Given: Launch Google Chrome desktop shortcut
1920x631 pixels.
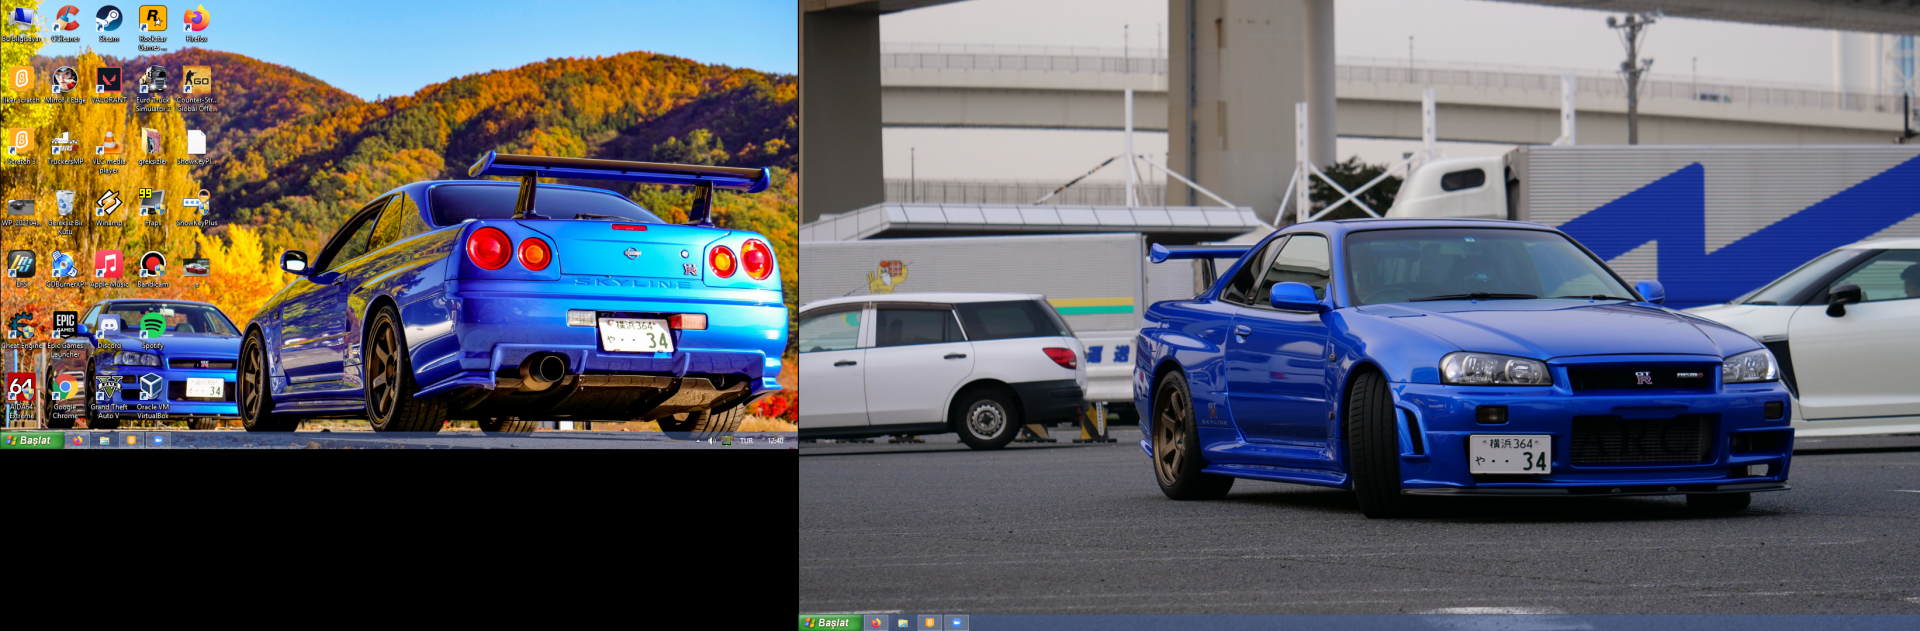Looking at the screenshot, I should 65,396.
